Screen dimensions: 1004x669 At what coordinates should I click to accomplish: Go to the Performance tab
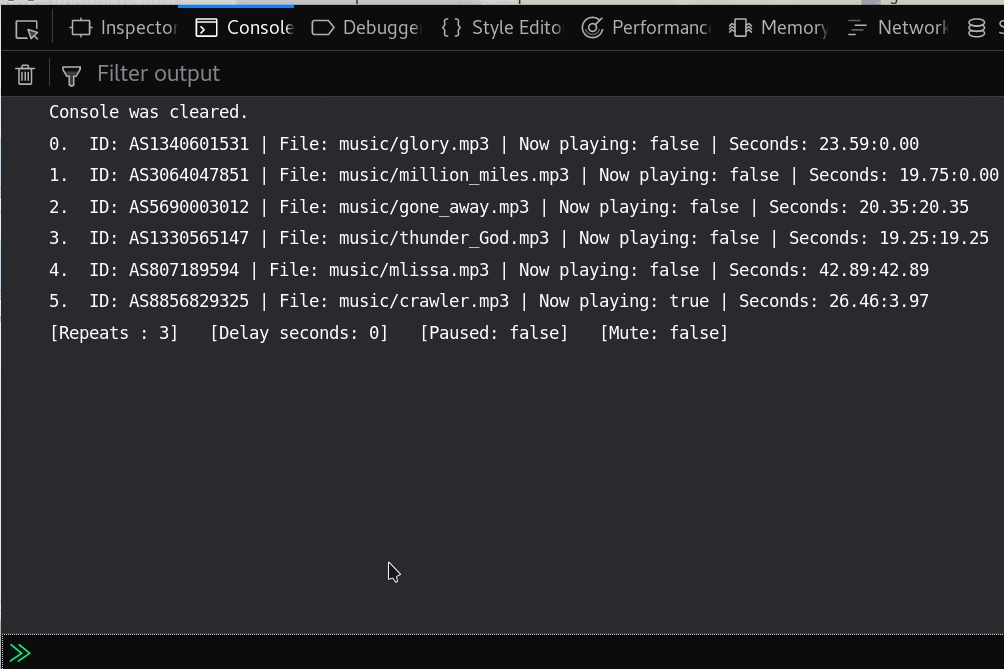pos(646,28)
